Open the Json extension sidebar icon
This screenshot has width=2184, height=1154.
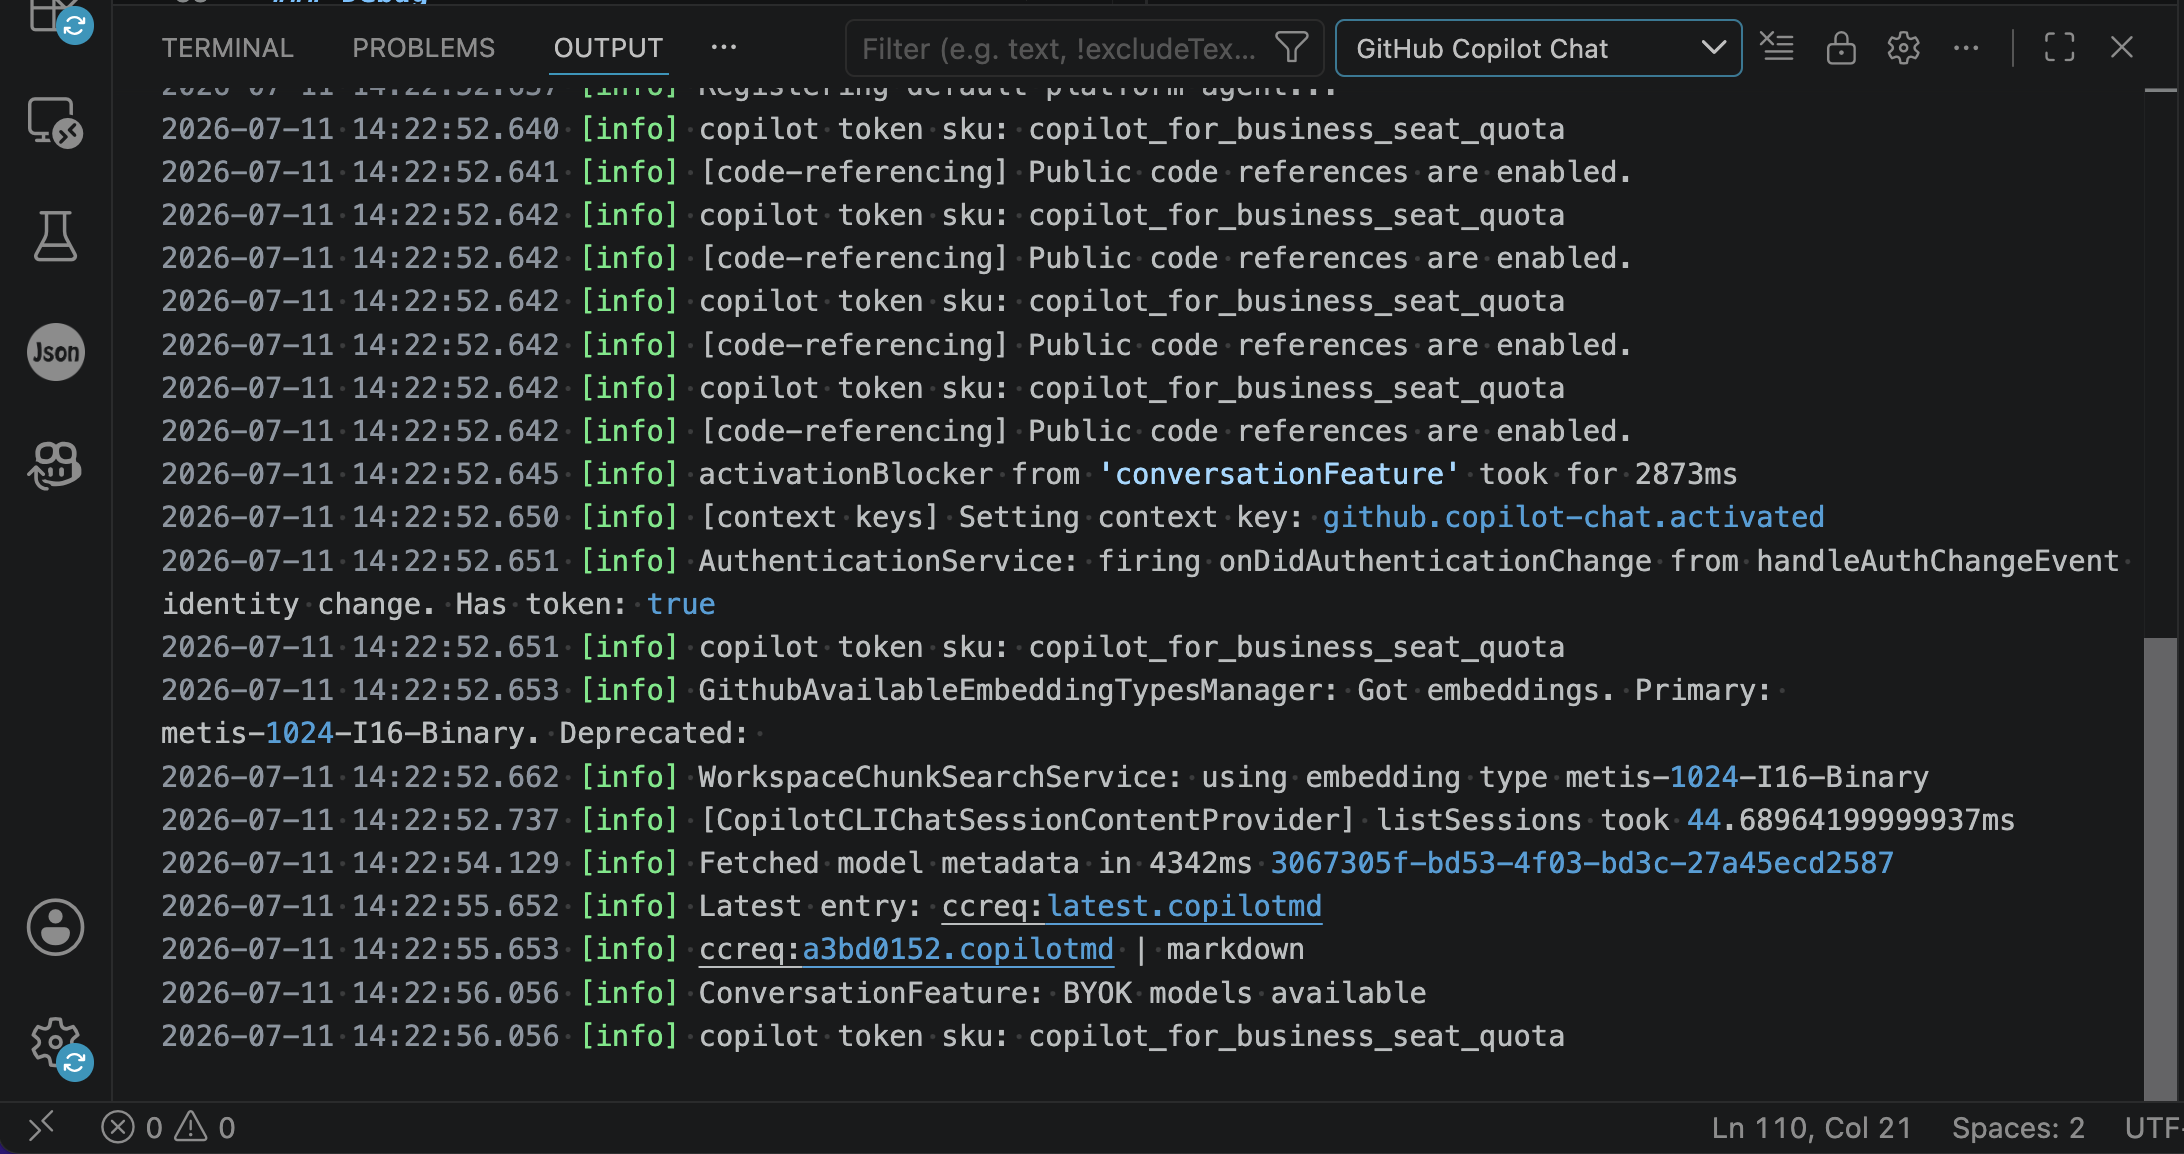pos(55,352)
